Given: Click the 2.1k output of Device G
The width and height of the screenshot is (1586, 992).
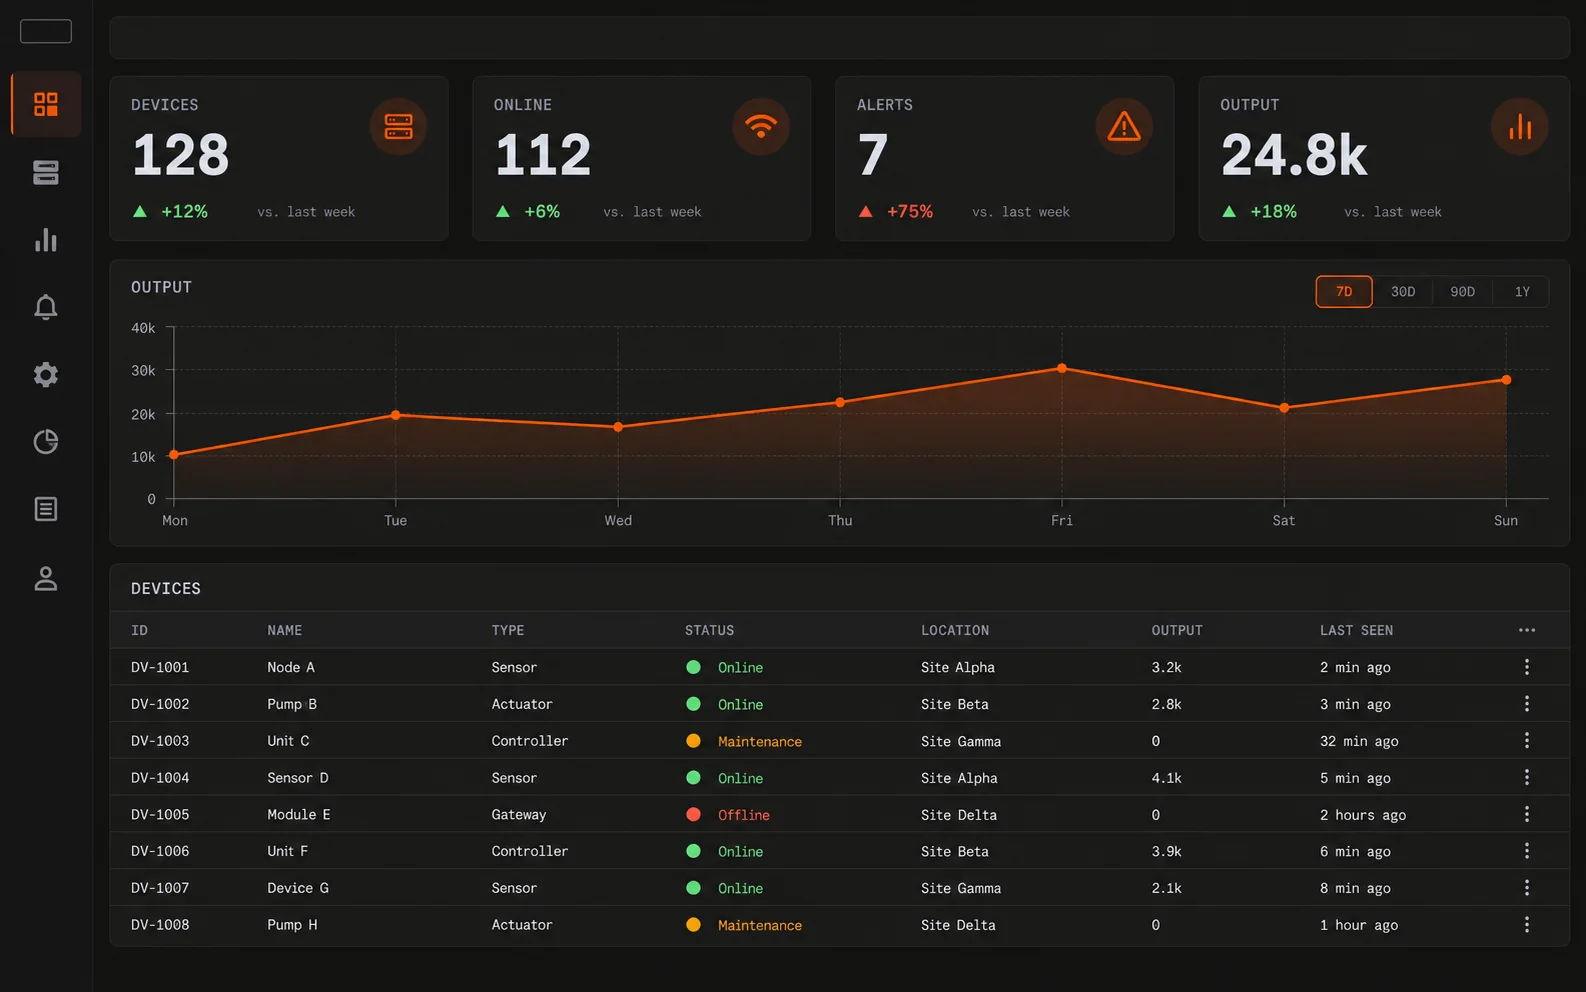Looking at the screenshot, I should click(1167, 888).
